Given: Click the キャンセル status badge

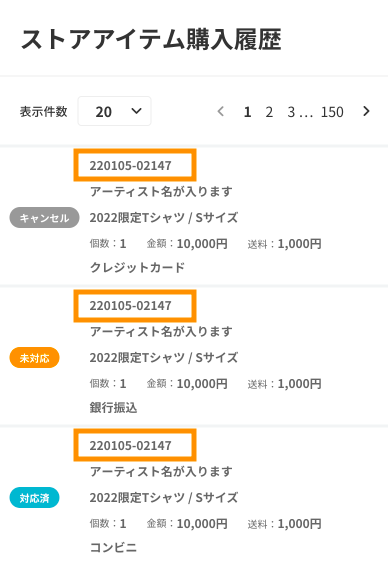Looking at the screenshot, I should click(44, 218).
